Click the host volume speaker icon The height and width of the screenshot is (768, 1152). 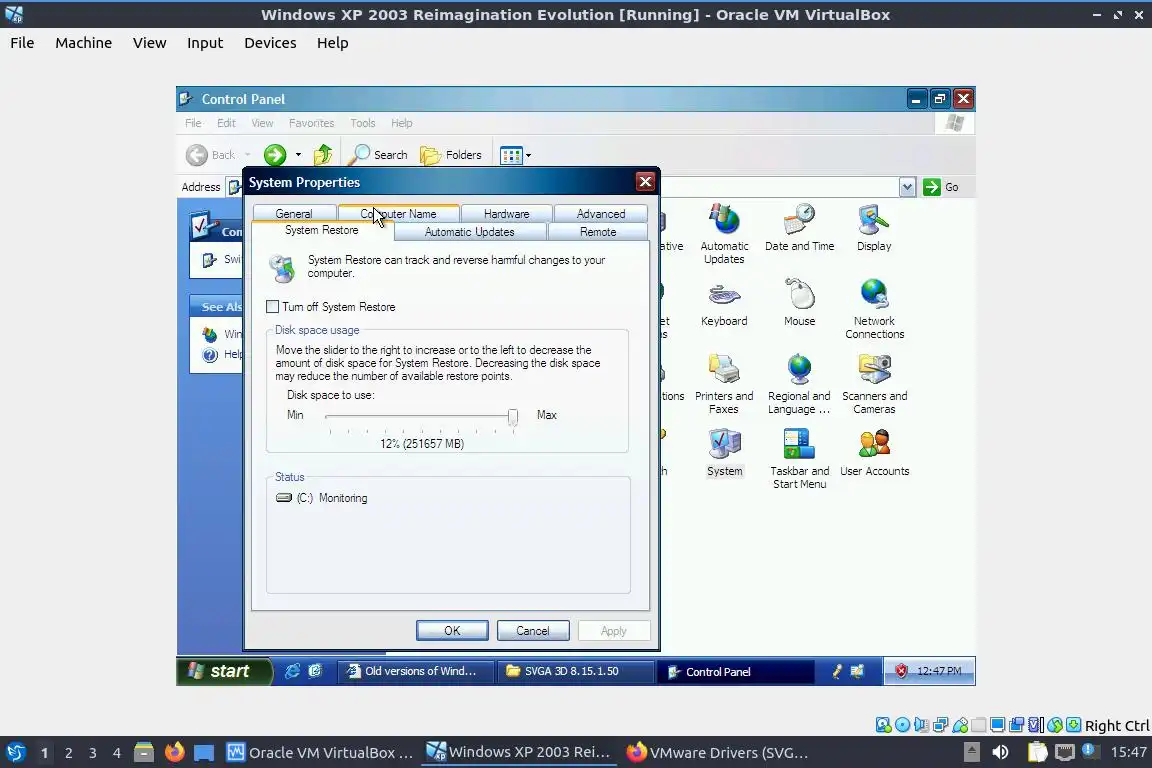point(1000,752)
